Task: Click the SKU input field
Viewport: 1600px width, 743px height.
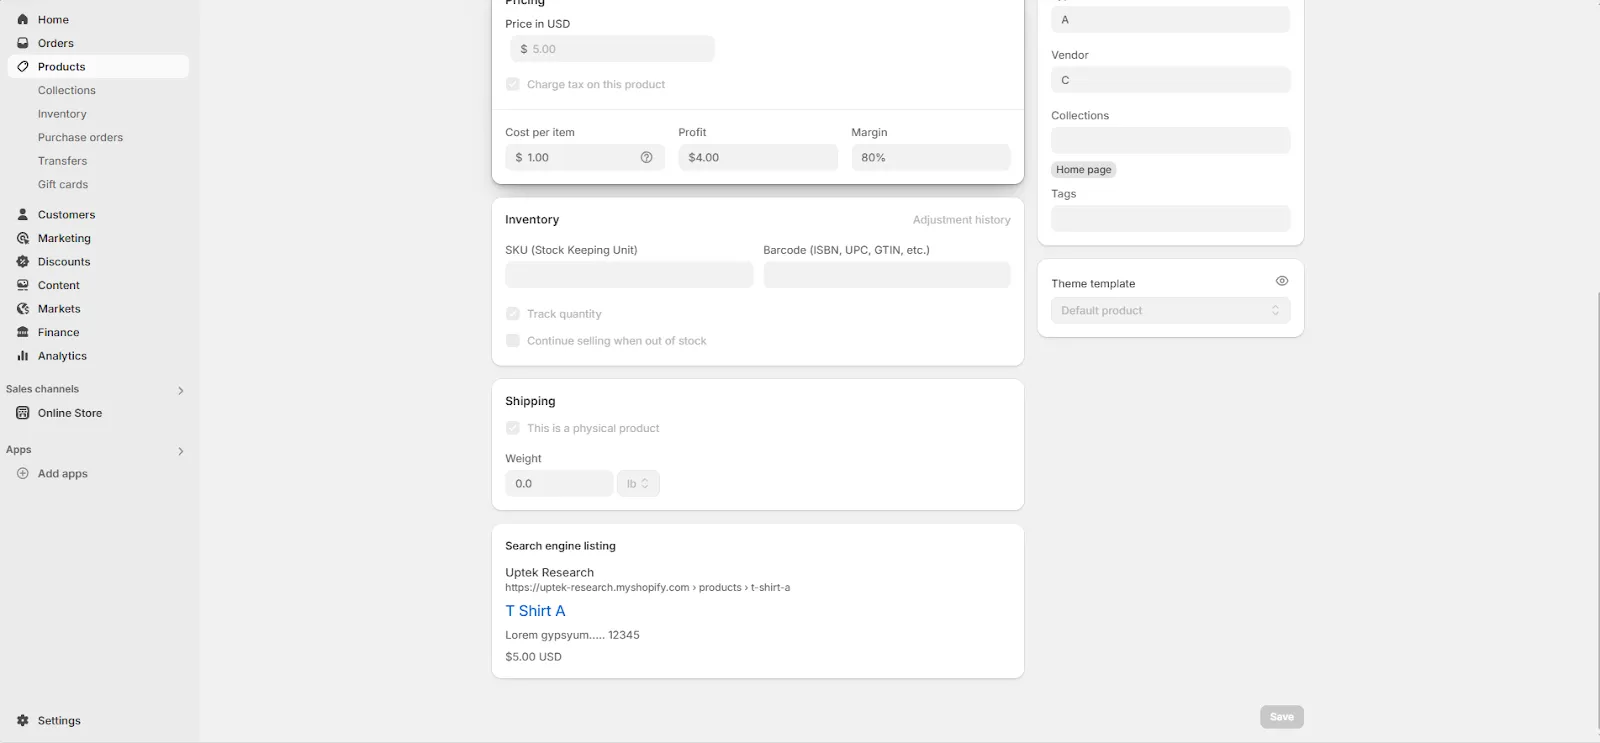Action: [x=629, y=275]
